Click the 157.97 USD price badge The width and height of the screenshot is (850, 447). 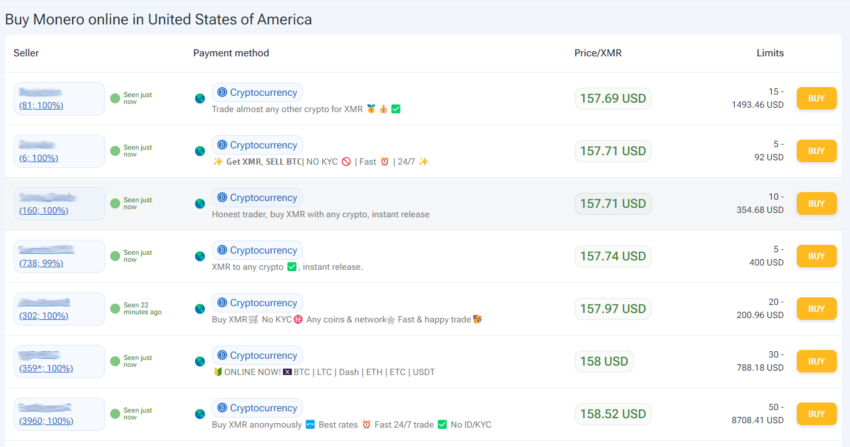(613, 309)
